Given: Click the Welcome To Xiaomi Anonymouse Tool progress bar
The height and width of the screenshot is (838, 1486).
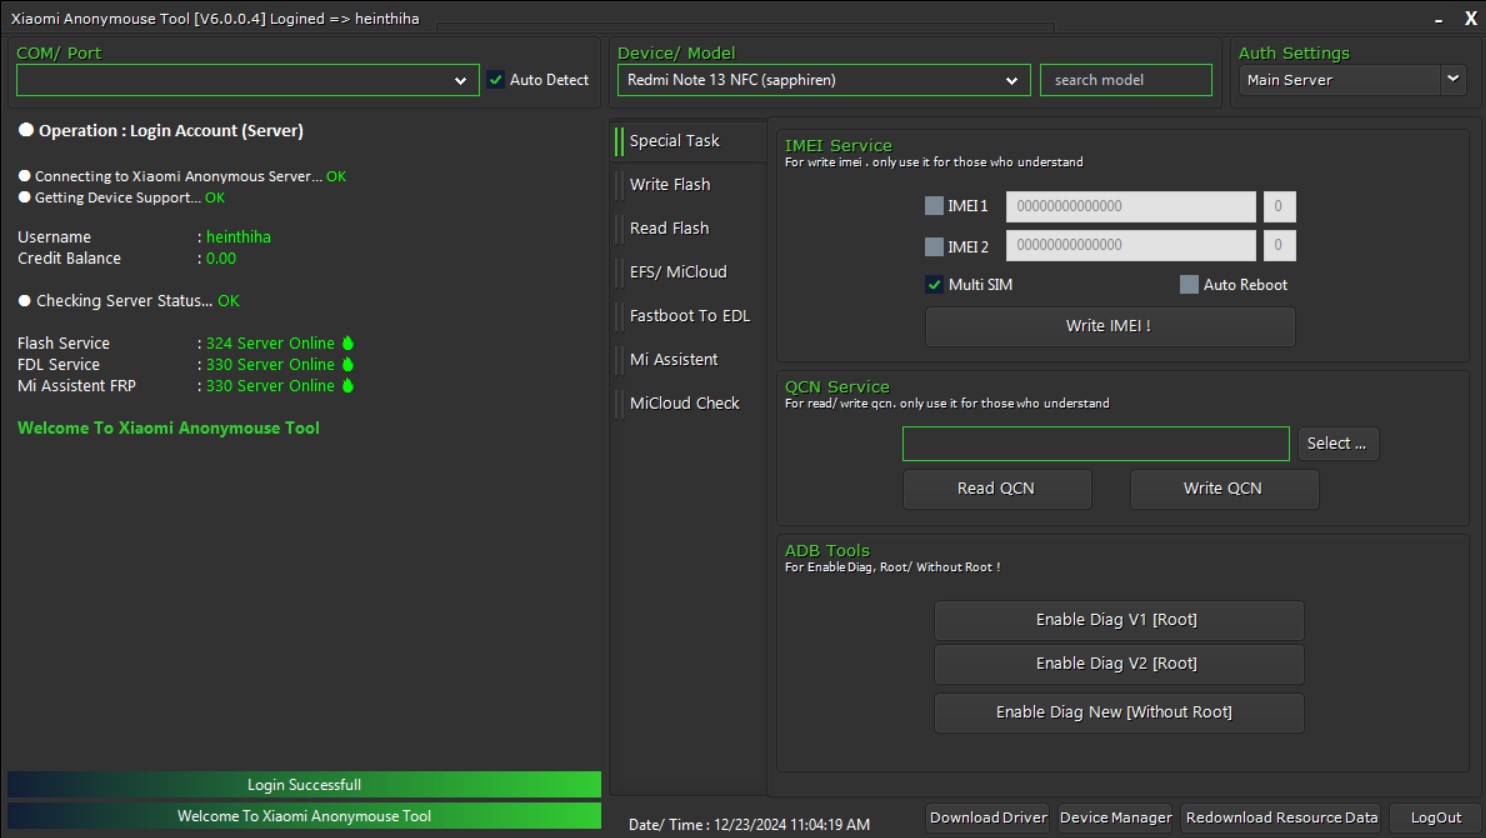Looking at the screenshot, I should [304, 816].
